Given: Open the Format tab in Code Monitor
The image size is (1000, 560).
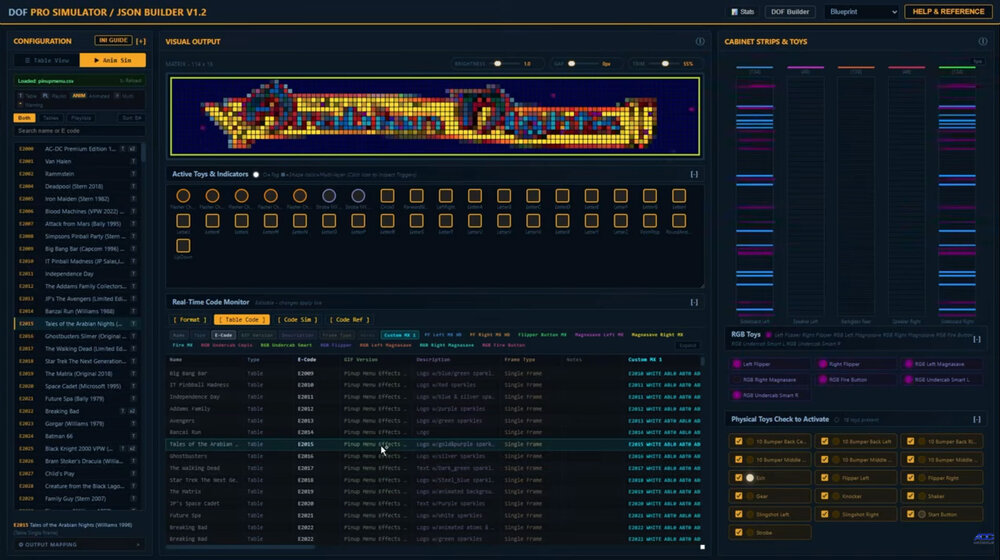Looking at the screenshot, I should click(190, 320).
